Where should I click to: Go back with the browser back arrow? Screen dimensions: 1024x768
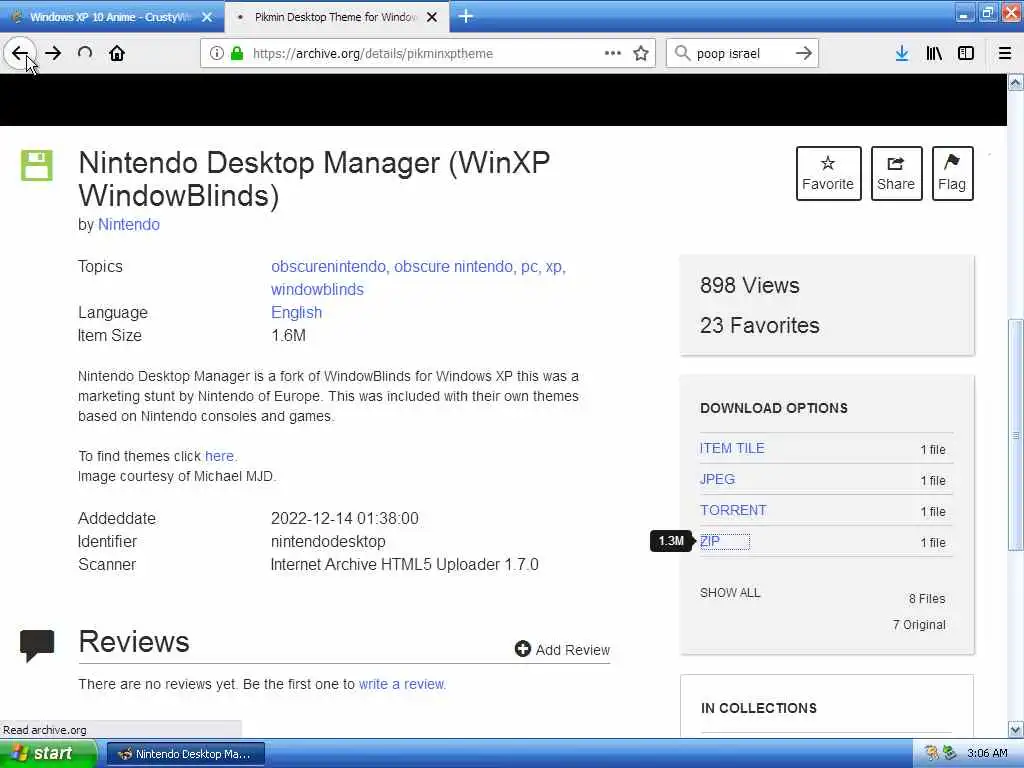coord(20,54)
